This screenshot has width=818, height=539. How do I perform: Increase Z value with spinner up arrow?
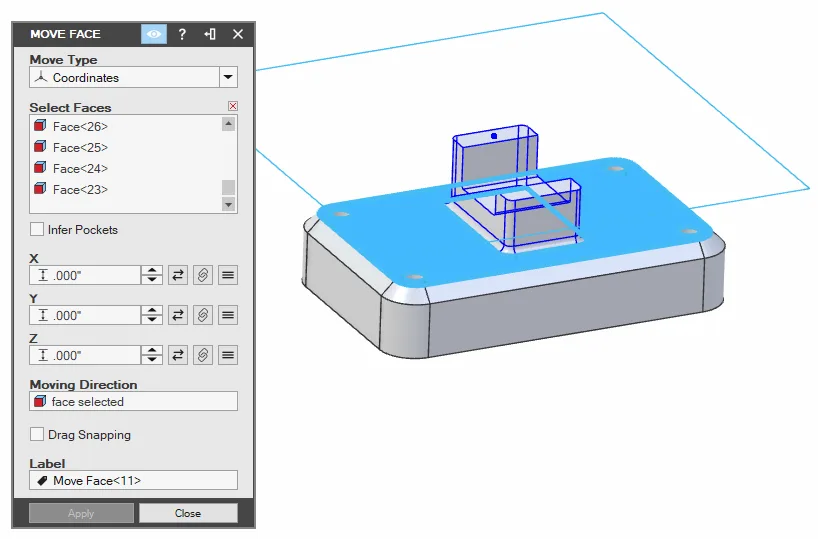152,351
